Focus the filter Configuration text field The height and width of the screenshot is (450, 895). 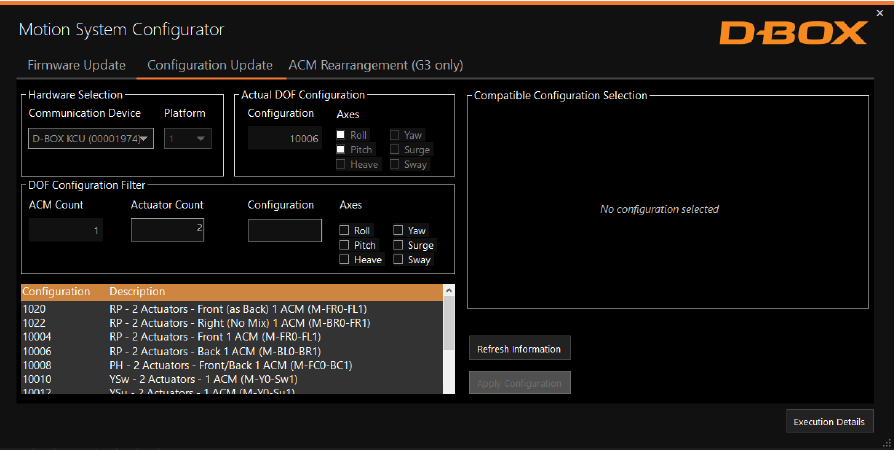click(x=285, y=230)
